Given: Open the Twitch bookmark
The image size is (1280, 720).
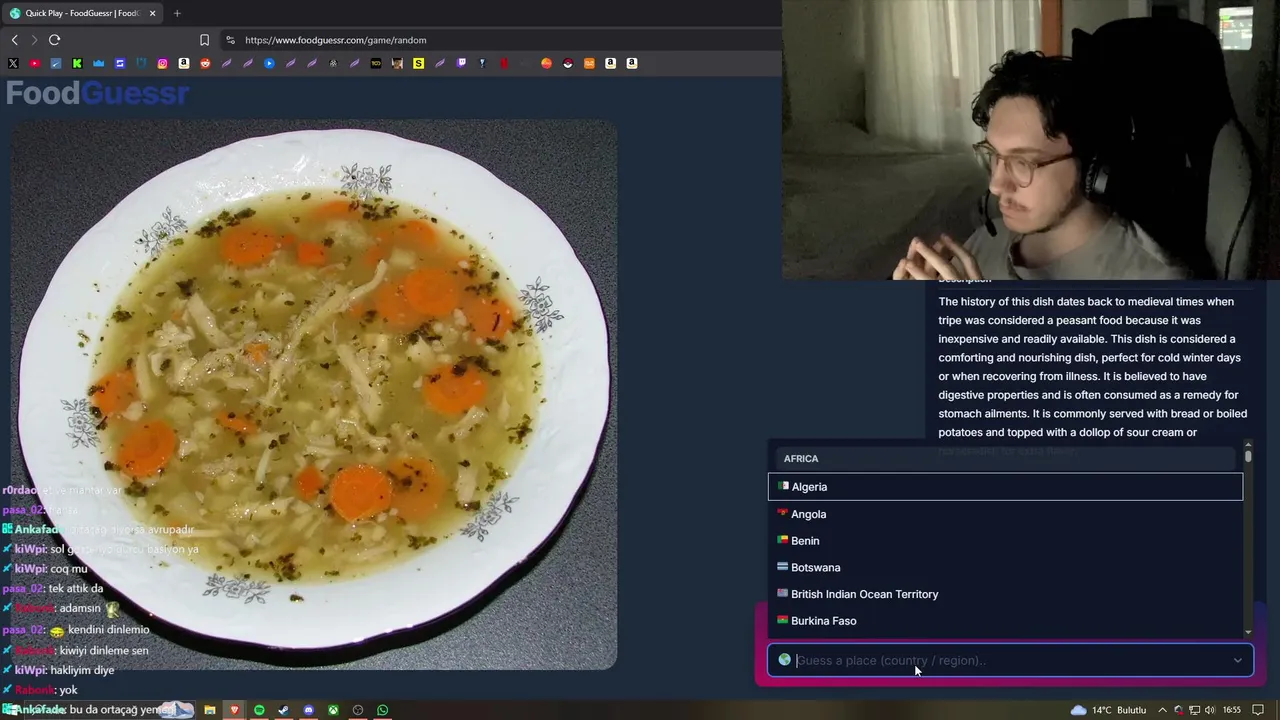Looking at the screenshot, I should pyautogui.click(x=461, y=63).
